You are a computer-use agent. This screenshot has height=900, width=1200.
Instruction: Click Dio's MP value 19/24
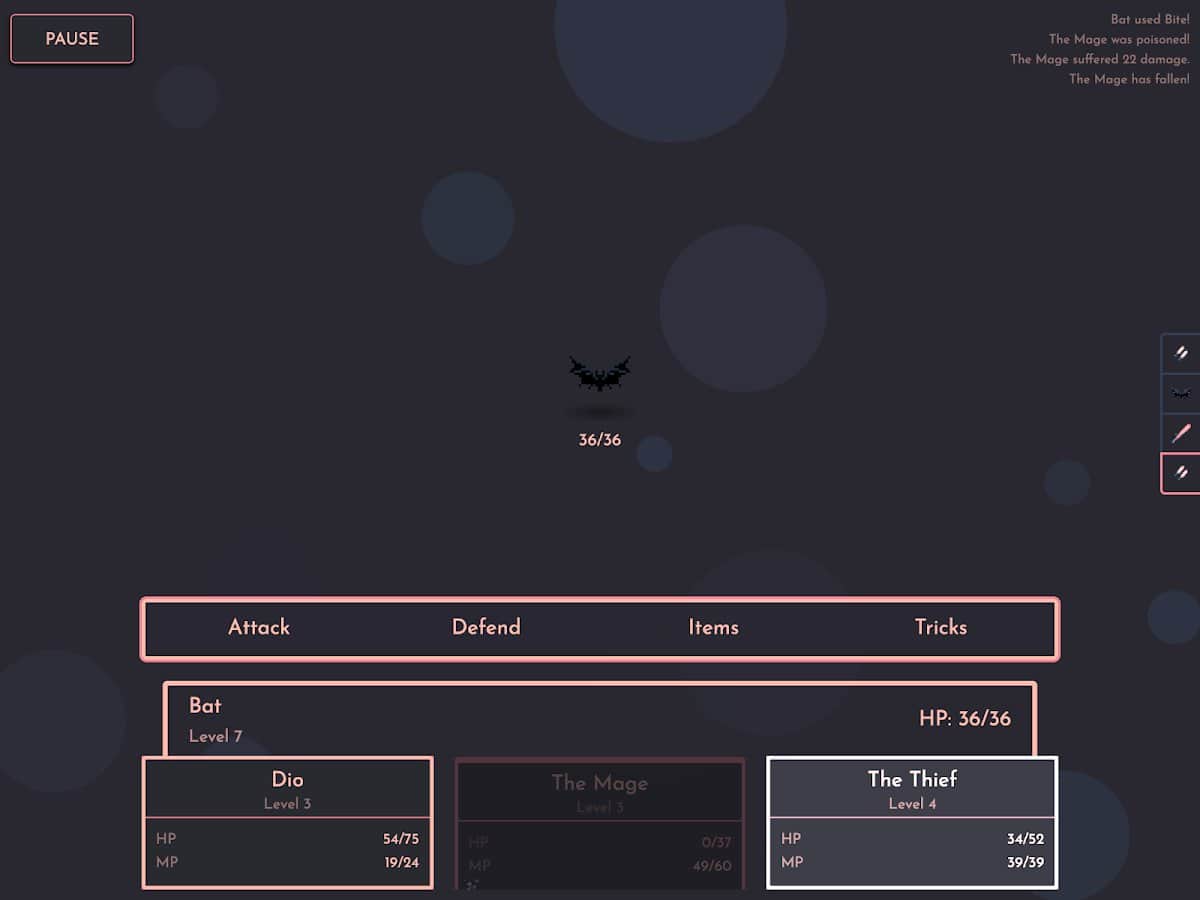[401, 862]
